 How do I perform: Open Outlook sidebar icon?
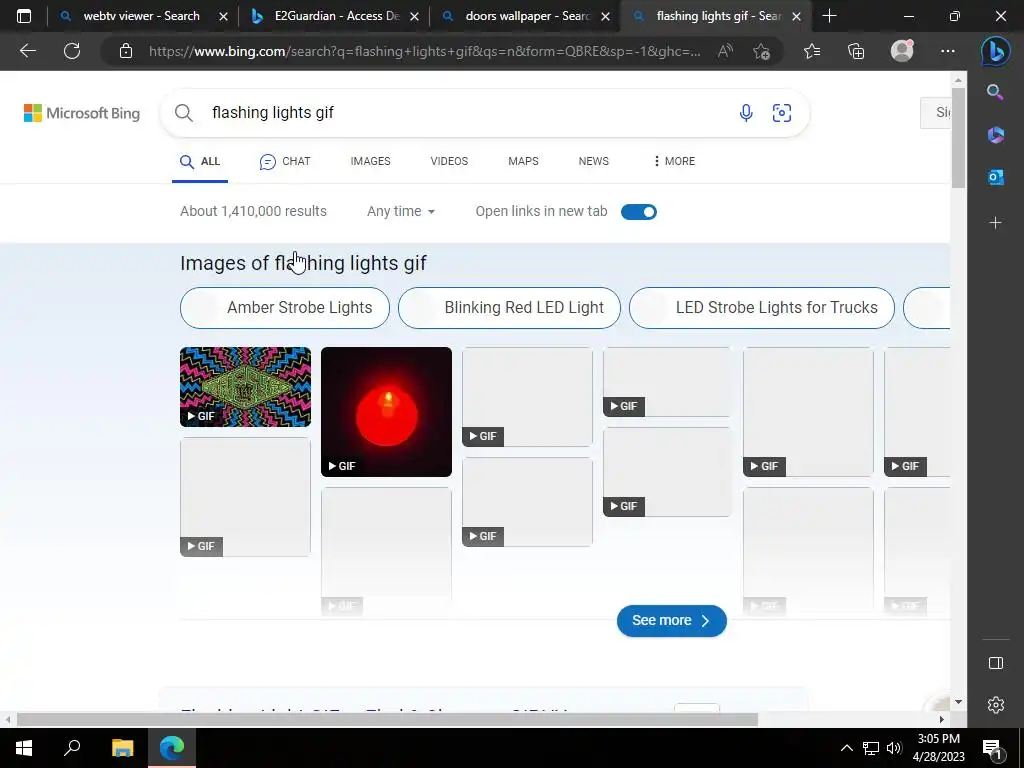tap(995, 177)
